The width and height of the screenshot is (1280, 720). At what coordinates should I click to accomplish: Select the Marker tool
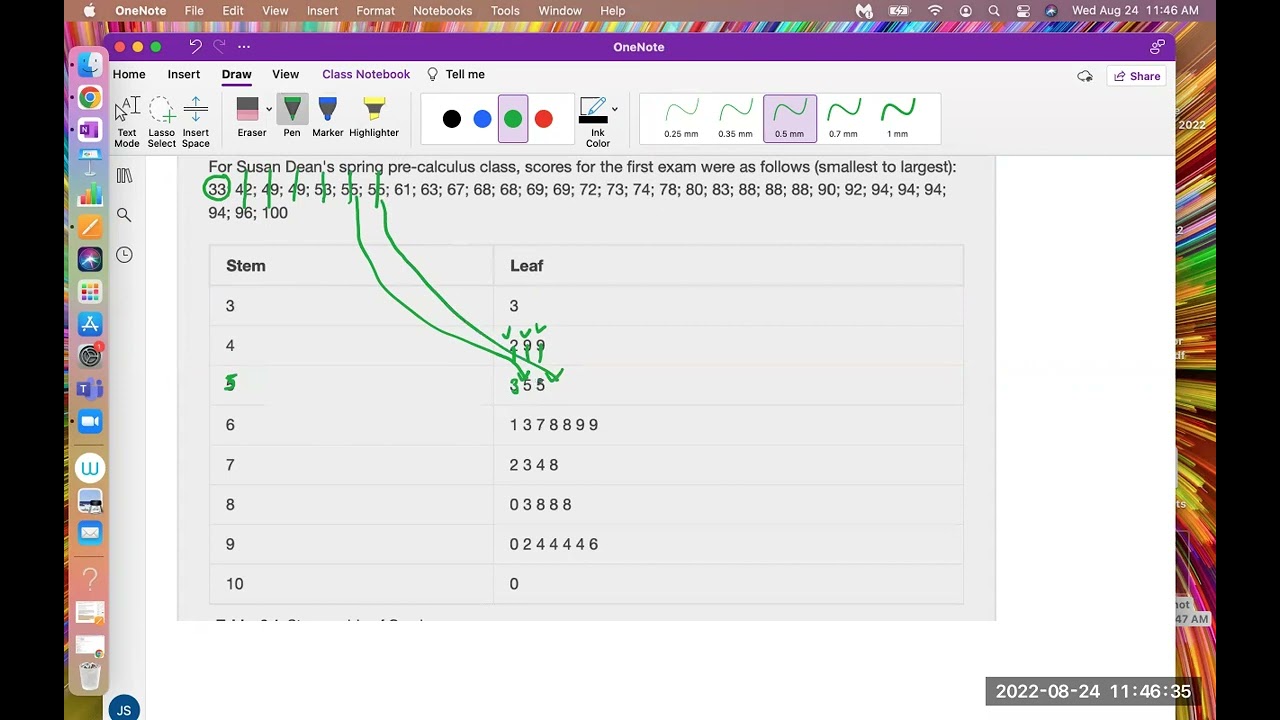[328, 118]
